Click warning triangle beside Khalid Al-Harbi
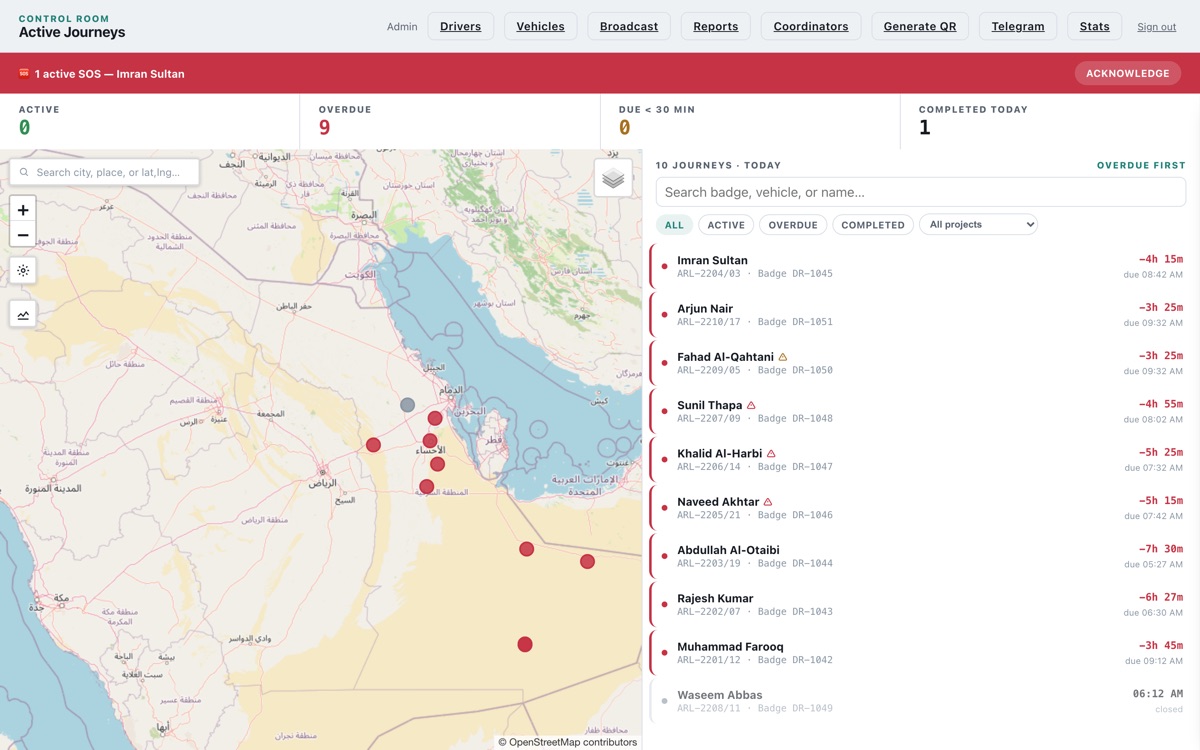The image size is (1200, 750). point(771,454)
